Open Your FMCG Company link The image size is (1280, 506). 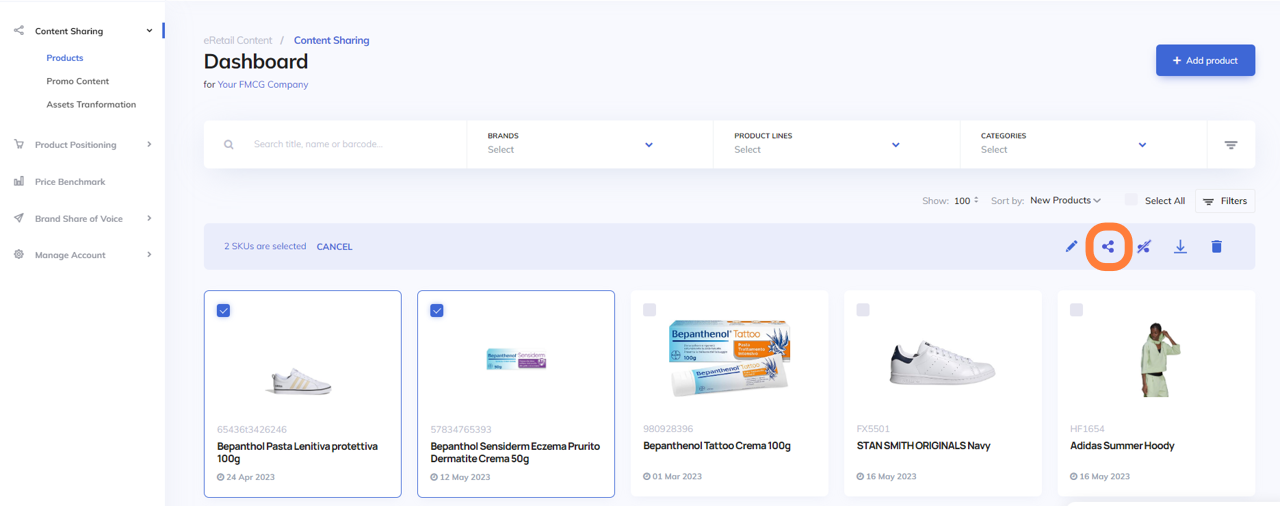click(x=263, y=84)
